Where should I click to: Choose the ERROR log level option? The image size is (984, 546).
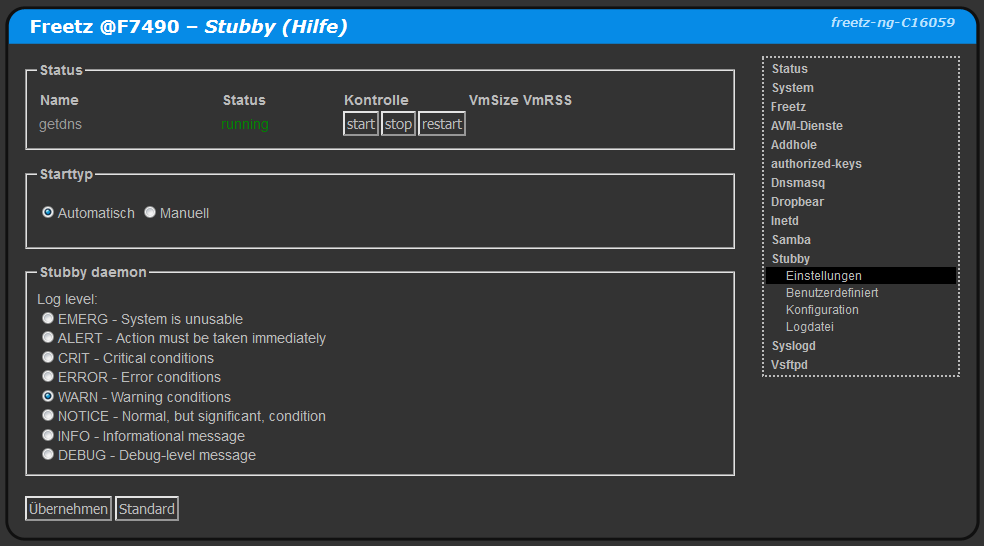48,377
